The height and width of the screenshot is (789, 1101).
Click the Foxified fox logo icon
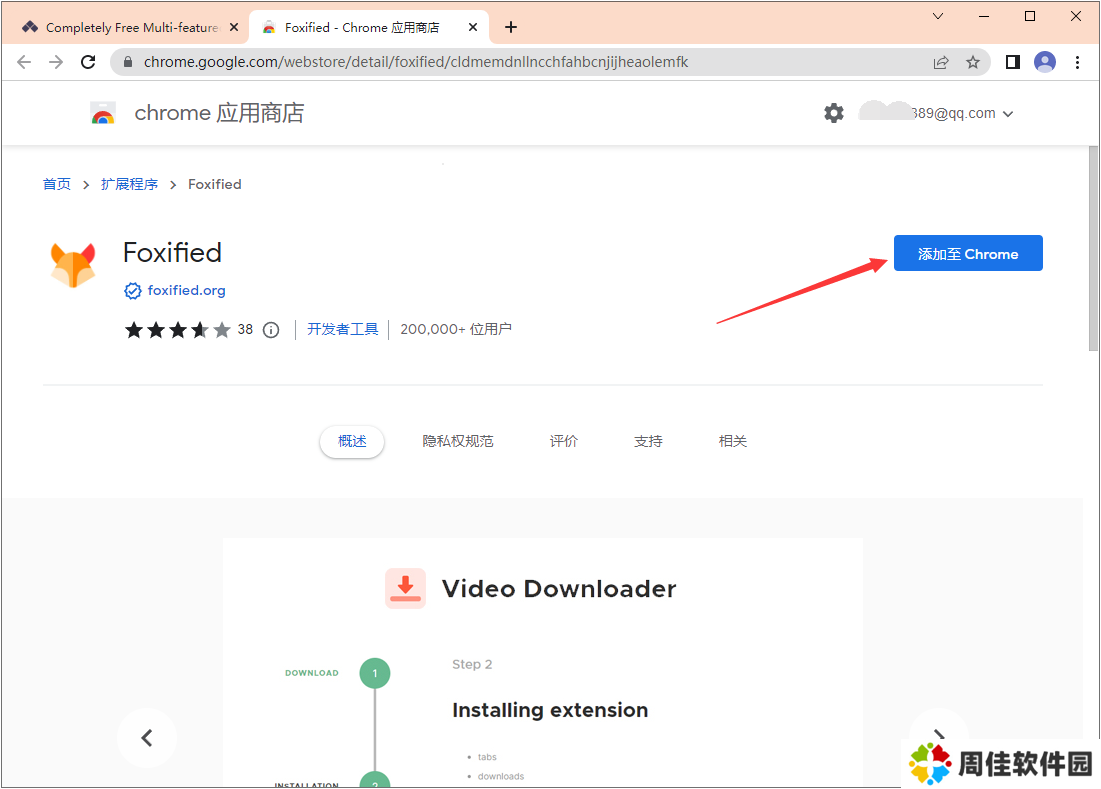[x=73, y=264]
